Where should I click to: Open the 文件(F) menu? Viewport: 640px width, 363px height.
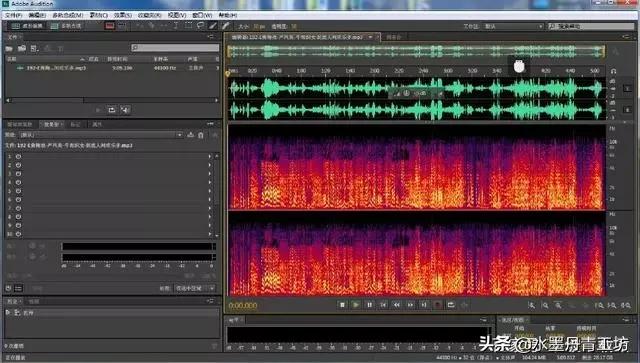(13, 15)
